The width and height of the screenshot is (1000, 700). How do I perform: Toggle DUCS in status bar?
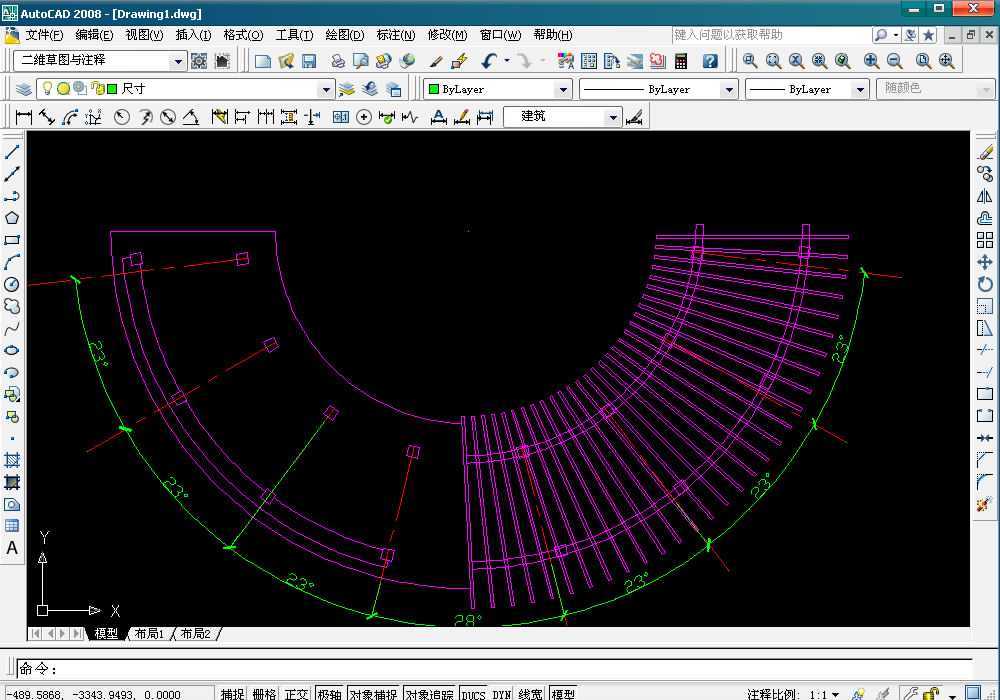pyautogui.click(x=473, y=694)
